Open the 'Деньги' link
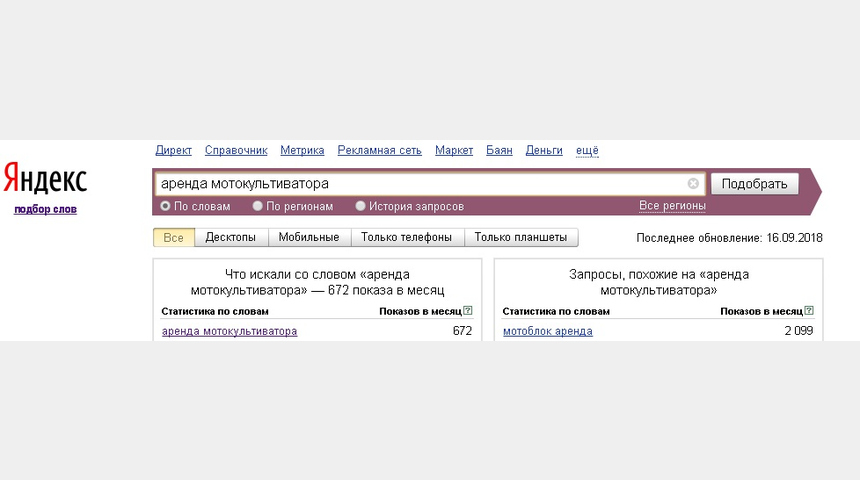 click(x=544, y=150)
